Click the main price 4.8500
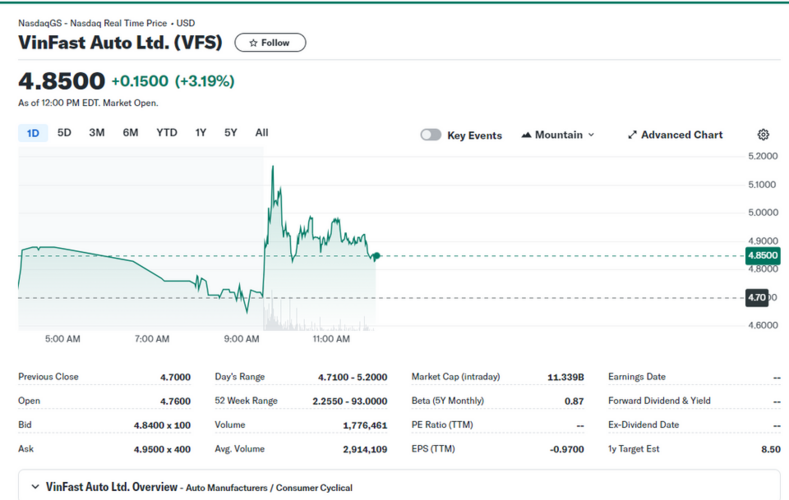 (x=61, y=81)
